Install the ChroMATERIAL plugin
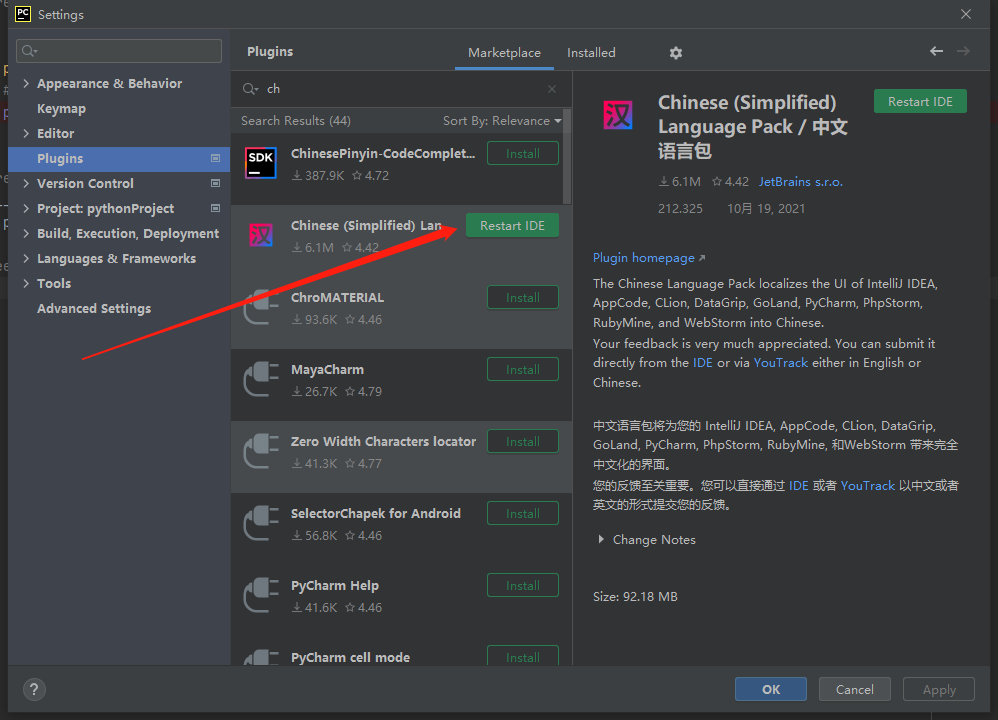The height and width of the screenshot is (720, 998). (523, 297)
